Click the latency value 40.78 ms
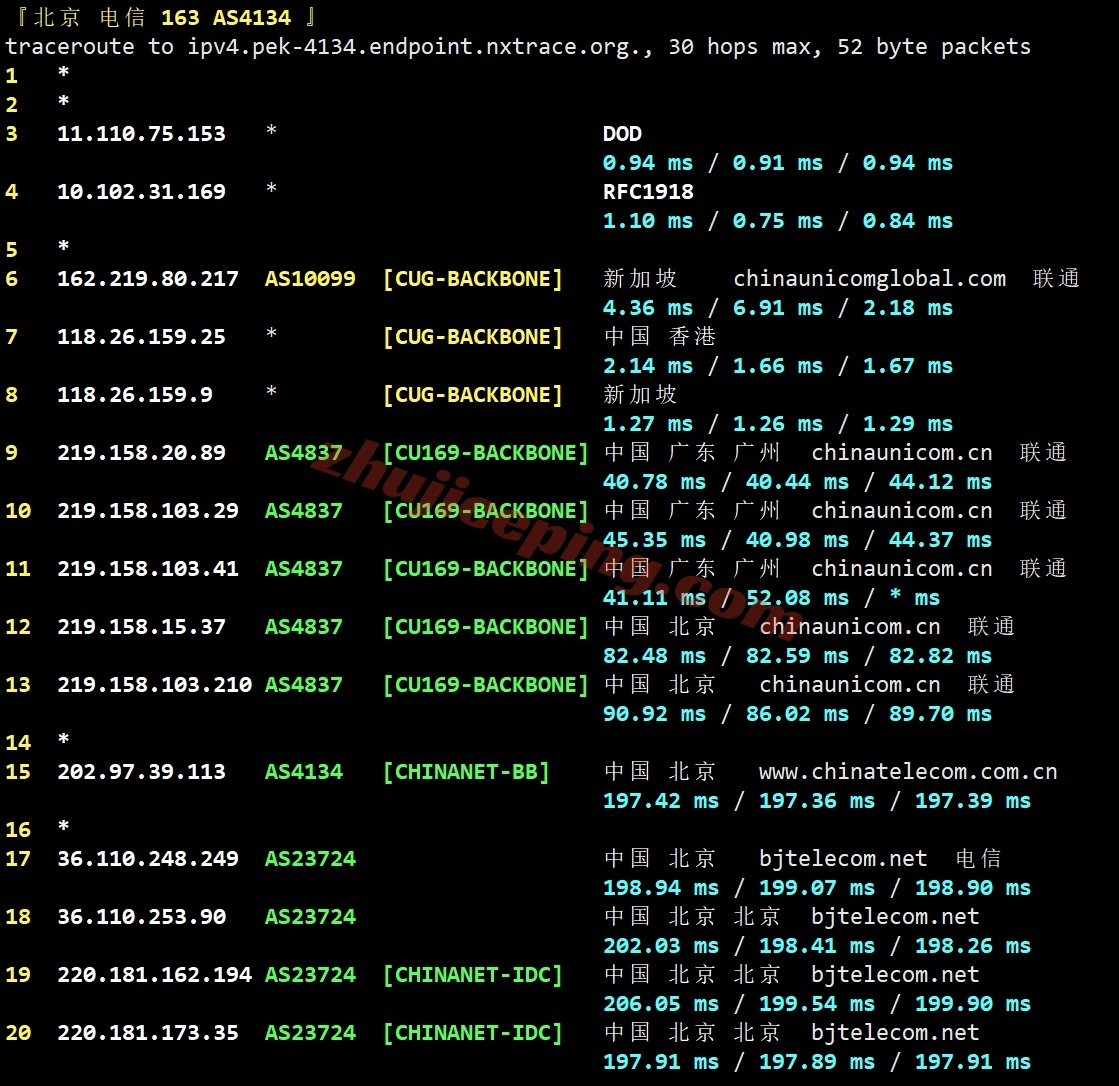The width and height of the screenshot is (1119, 1086). click(654, 482)
